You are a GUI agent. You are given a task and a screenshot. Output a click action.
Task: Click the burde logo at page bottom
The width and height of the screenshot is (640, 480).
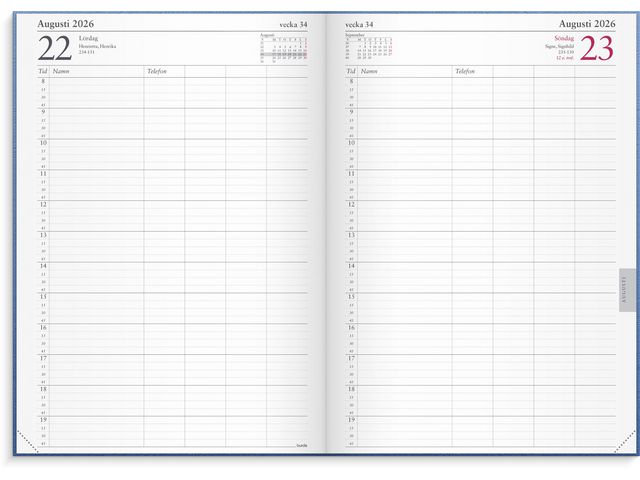301,444
